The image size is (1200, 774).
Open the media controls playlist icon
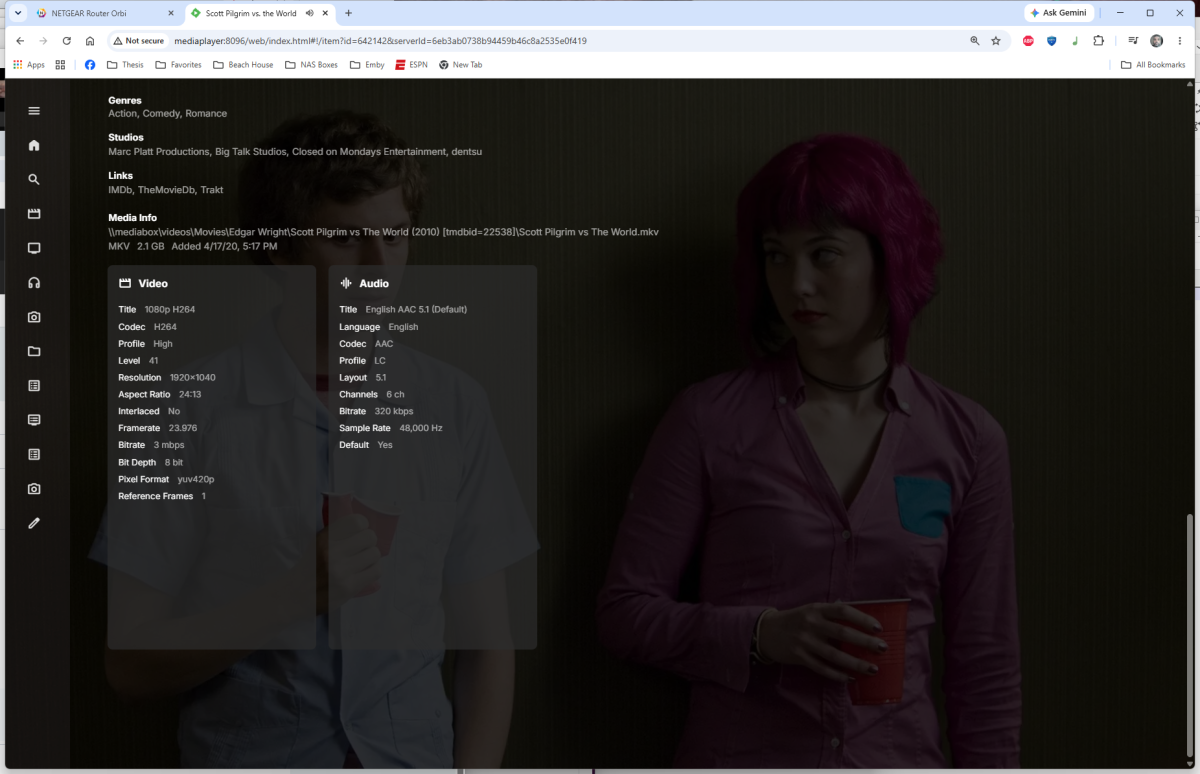pos(1133,41)
